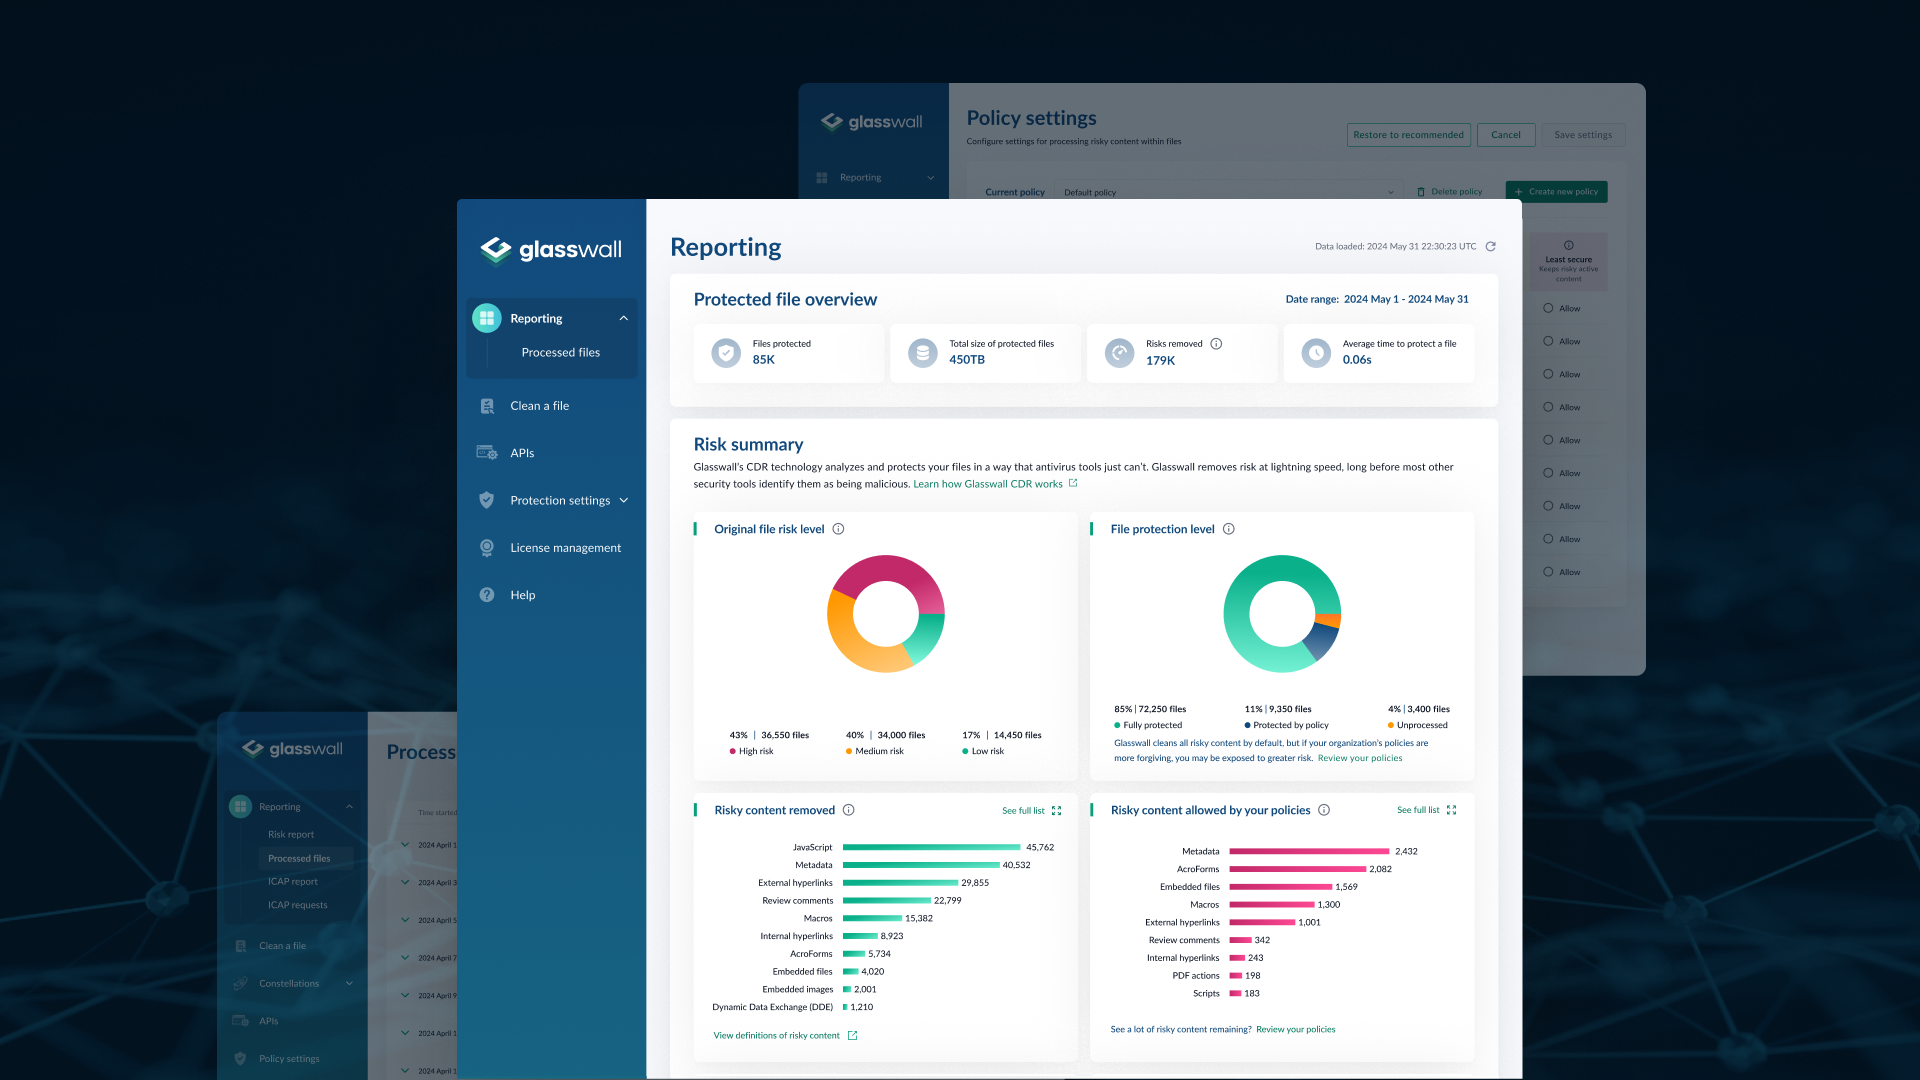
Task: Click Learn how Glasswall CDR works link
Action: pyautogui.click(x=987, y=484)
